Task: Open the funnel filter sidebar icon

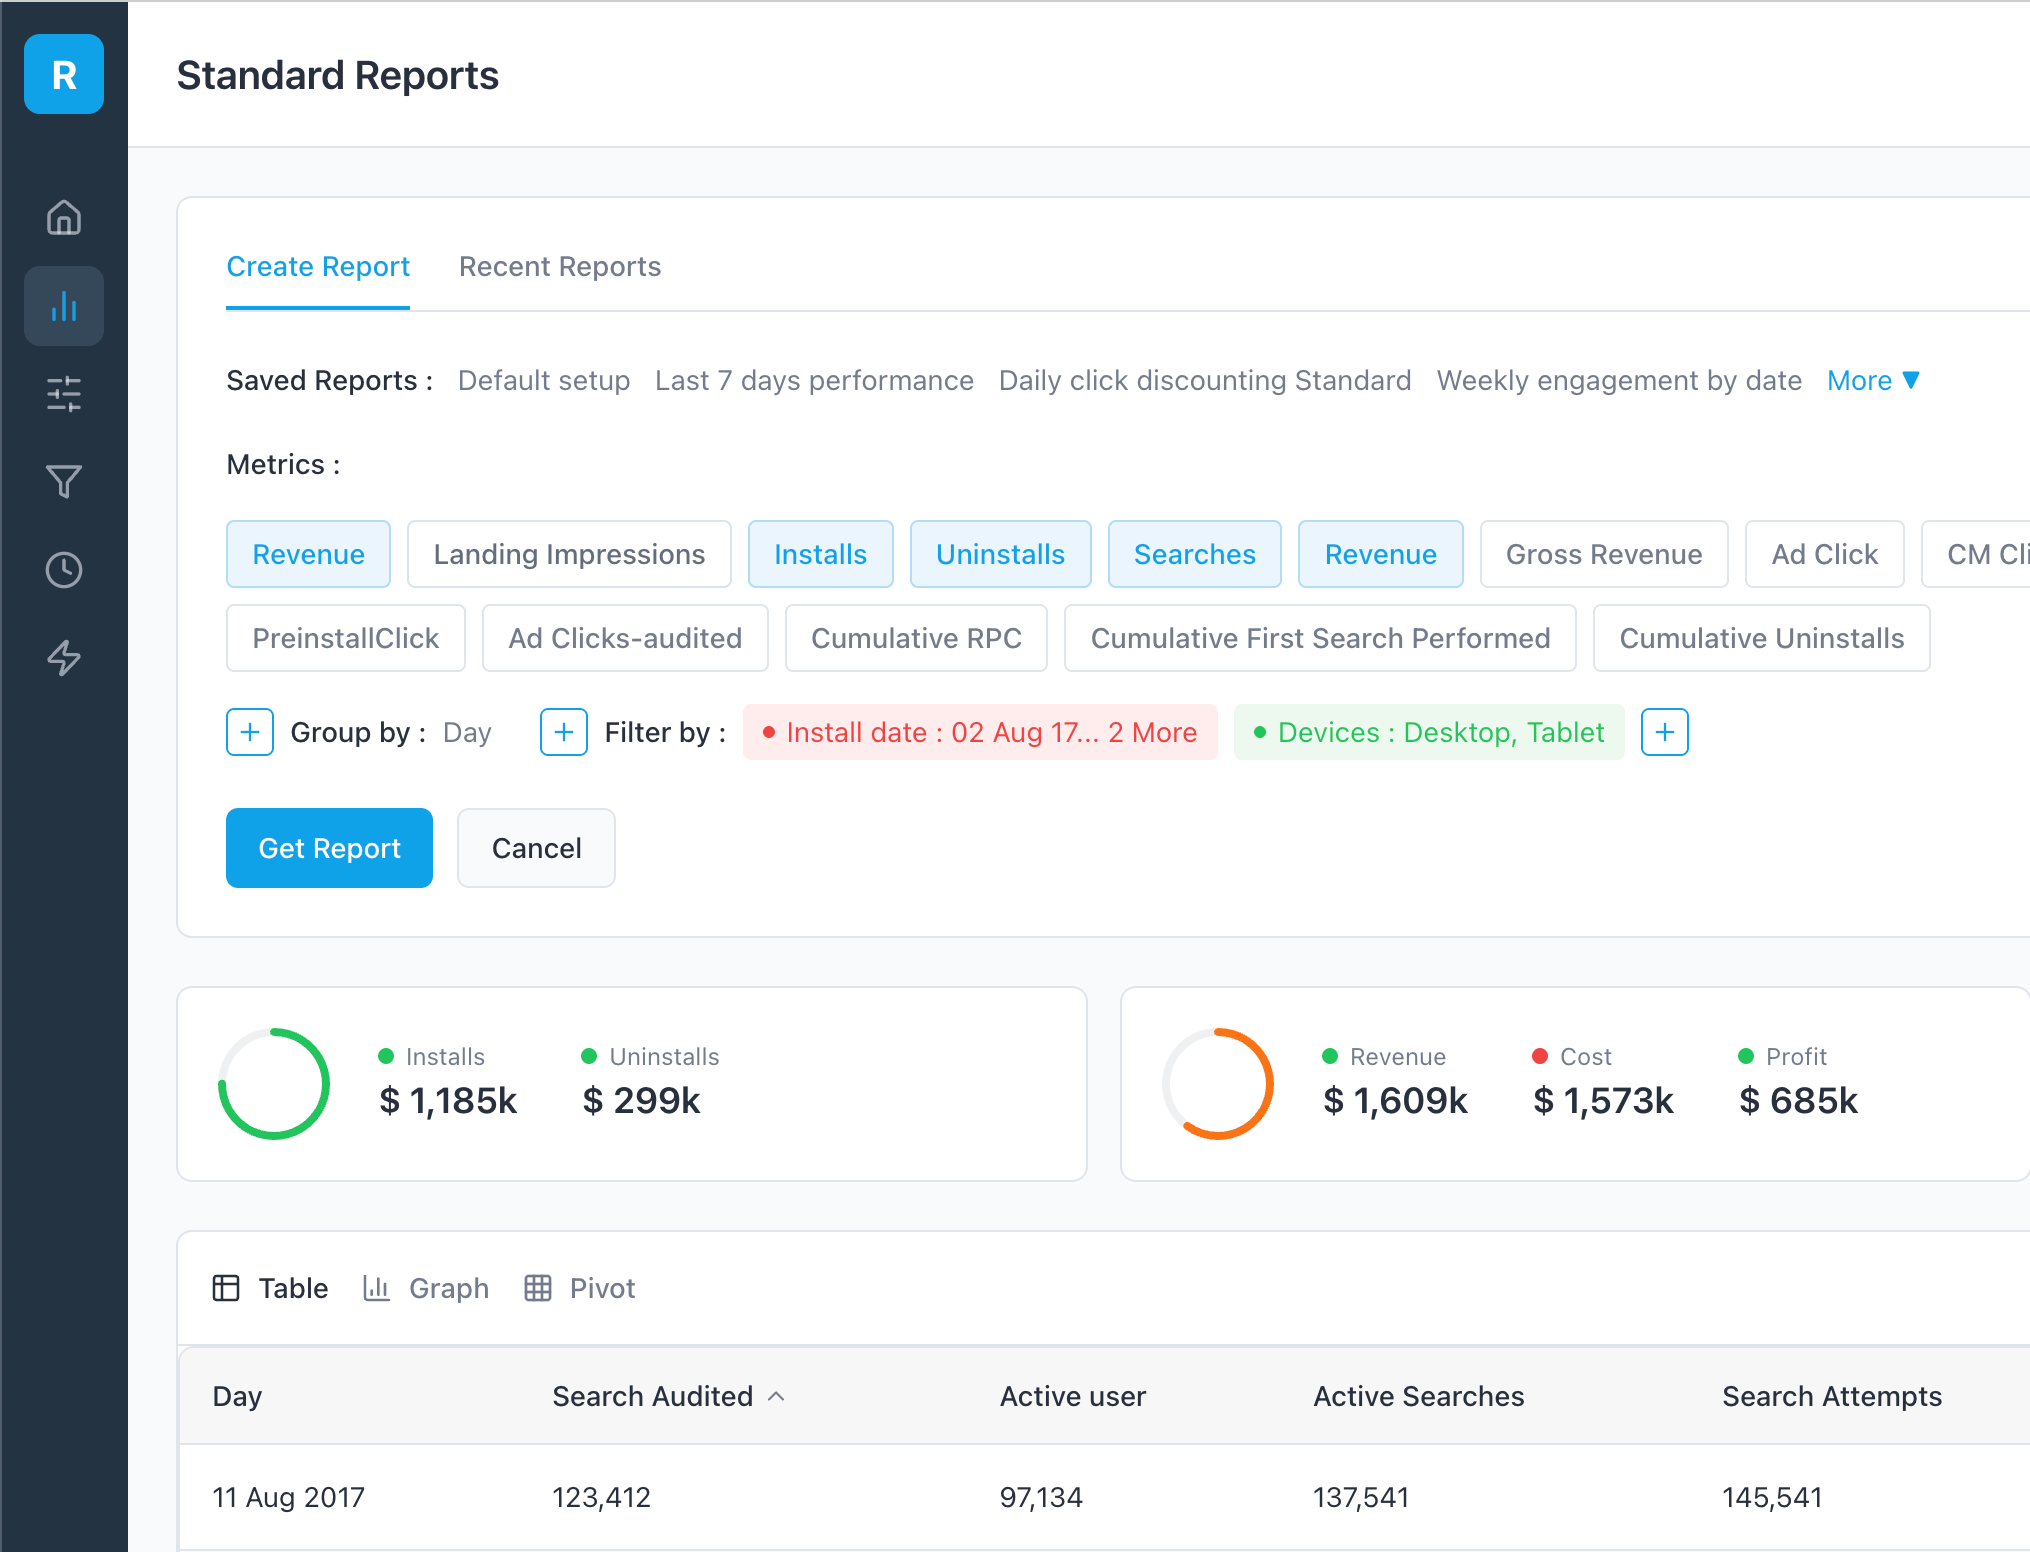Action: point(64,482)
